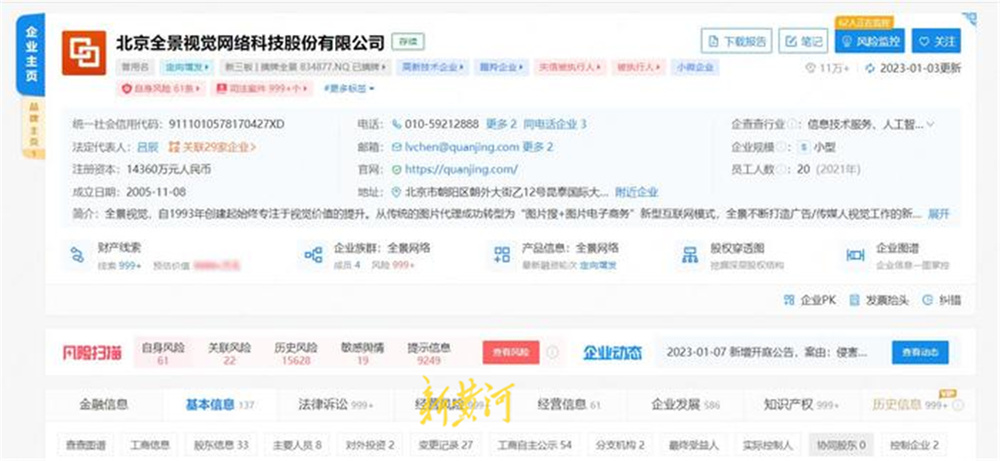
Task: Click 笔记 notes button
Action: [803, 41]
